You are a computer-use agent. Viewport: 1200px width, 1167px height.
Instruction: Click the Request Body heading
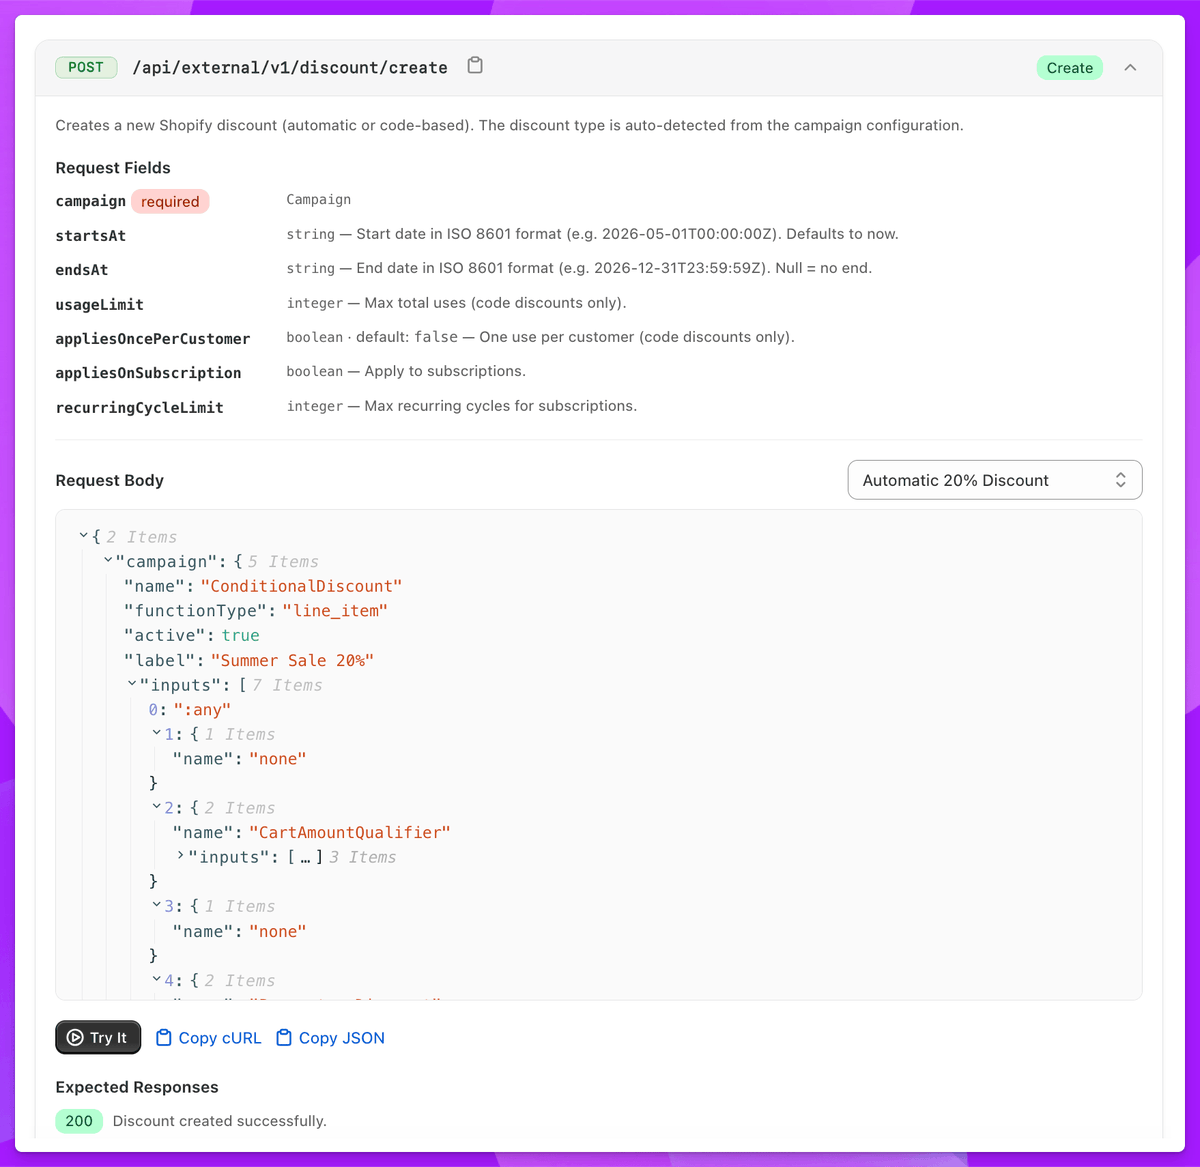tap(110, 480)
